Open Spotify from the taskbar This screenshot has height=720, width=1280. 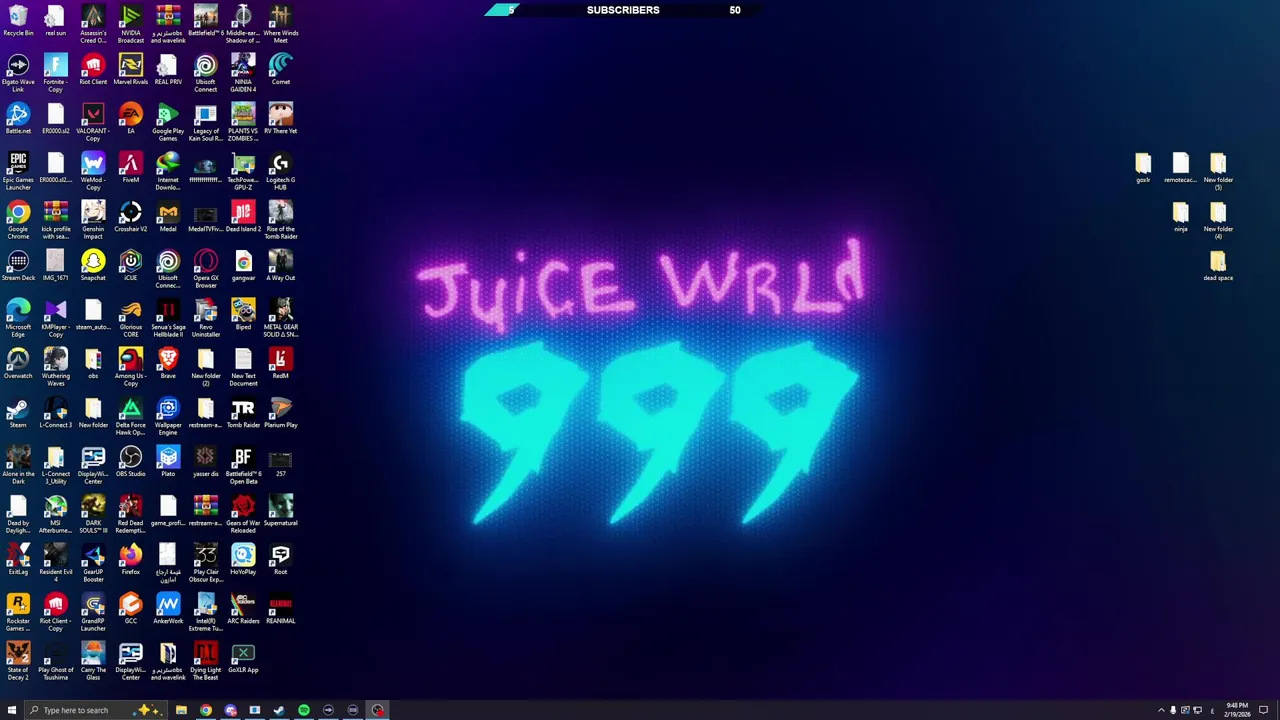pyautogui.click(x=304, y=710)
